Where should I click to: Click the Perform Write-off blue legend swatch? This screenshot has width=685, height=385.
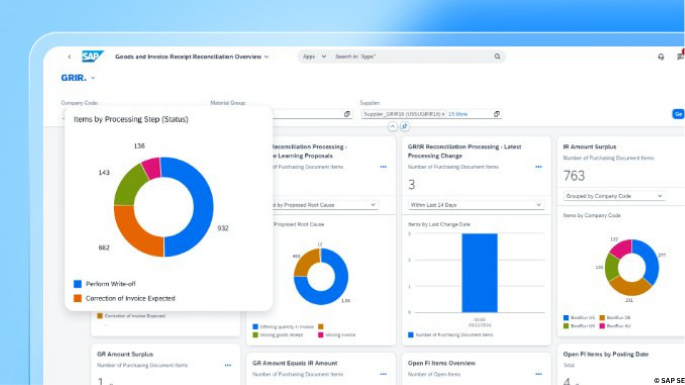pos(78,284)
